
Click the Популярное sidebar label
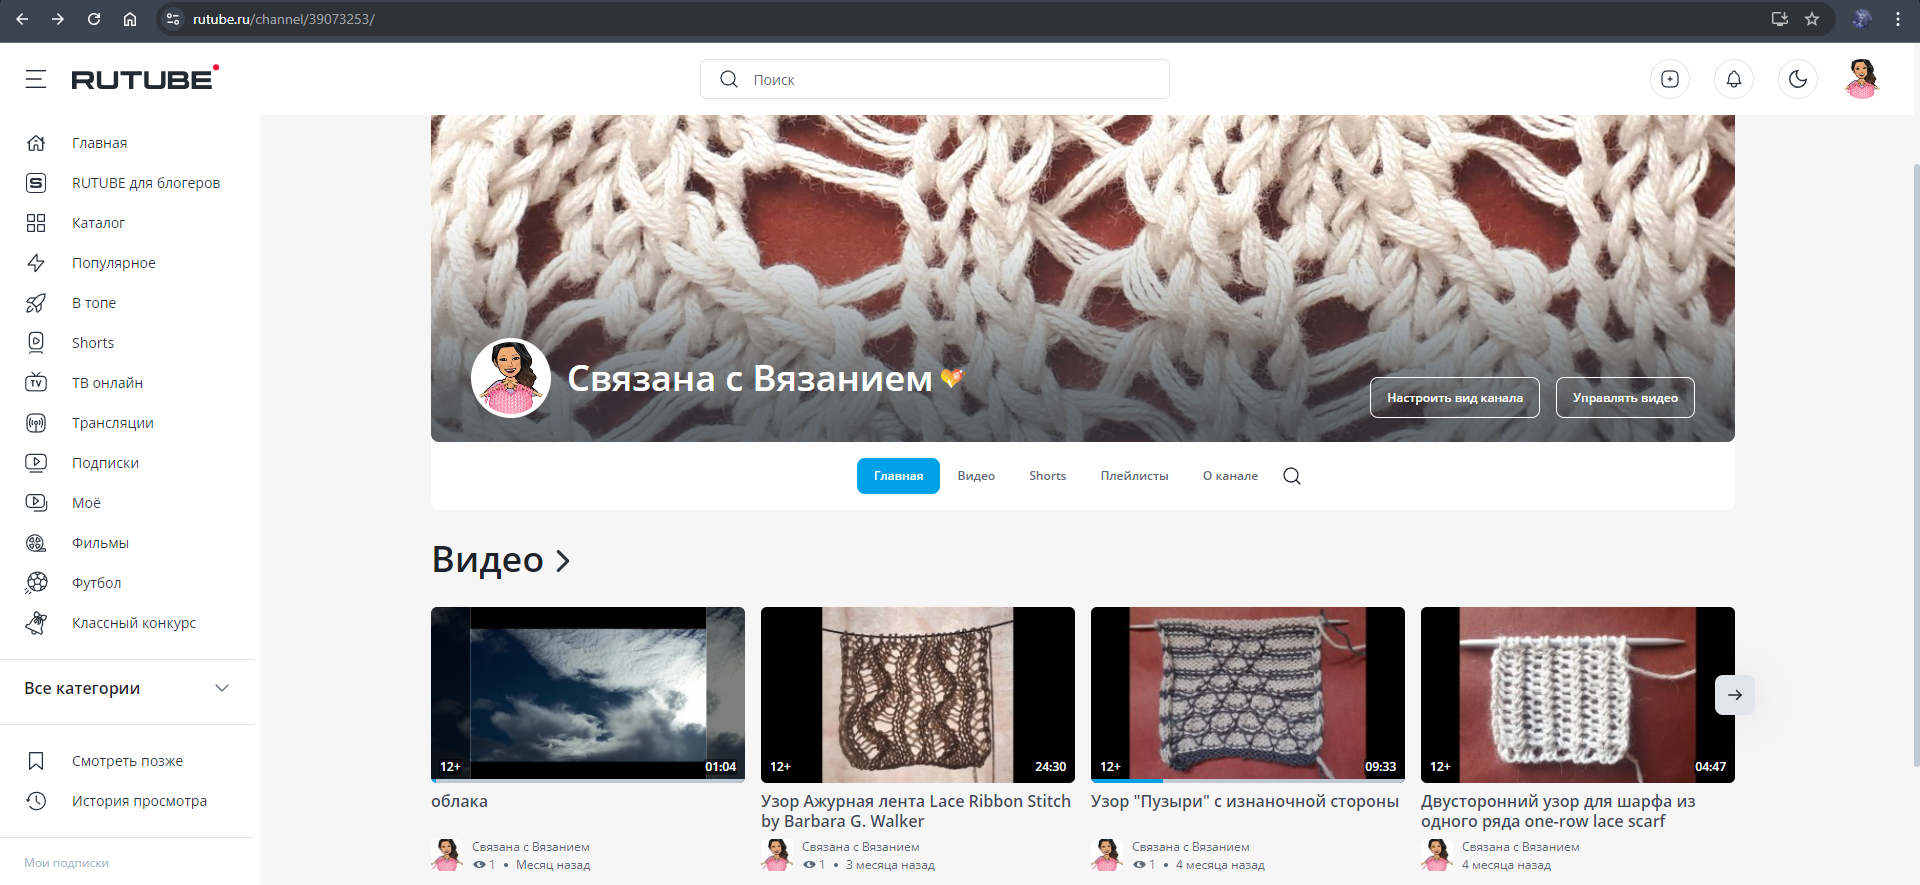114,263
